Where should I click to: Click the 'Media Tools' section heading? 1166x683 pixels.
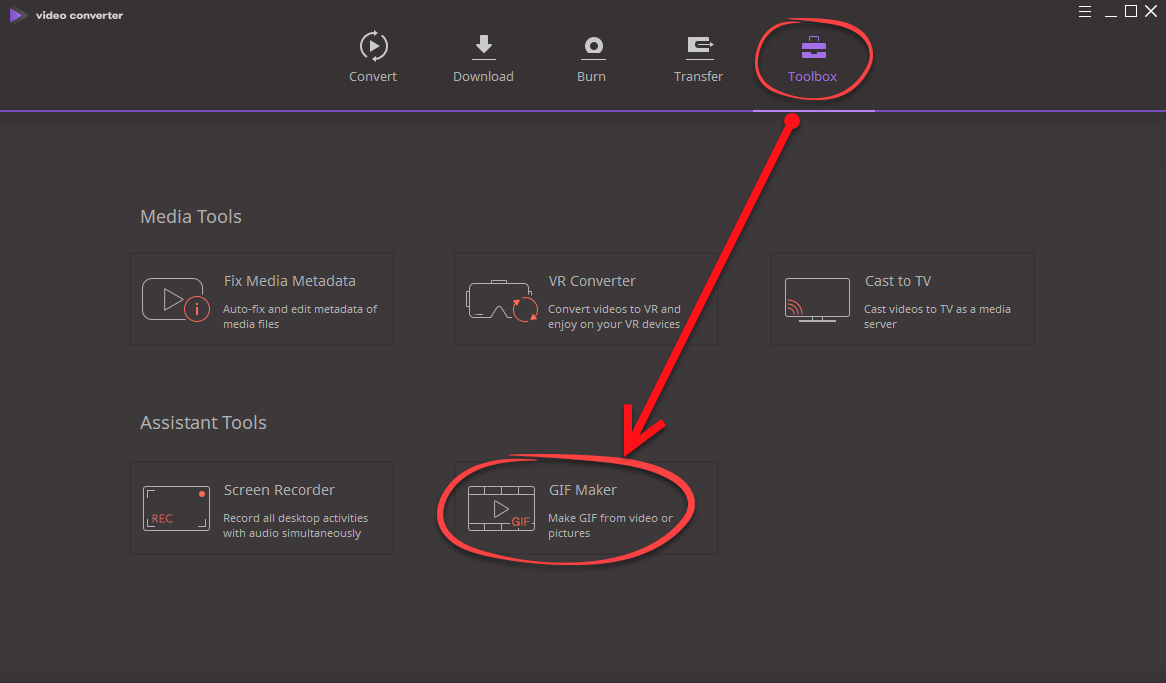pyautogui.click(x=191, y=217)
